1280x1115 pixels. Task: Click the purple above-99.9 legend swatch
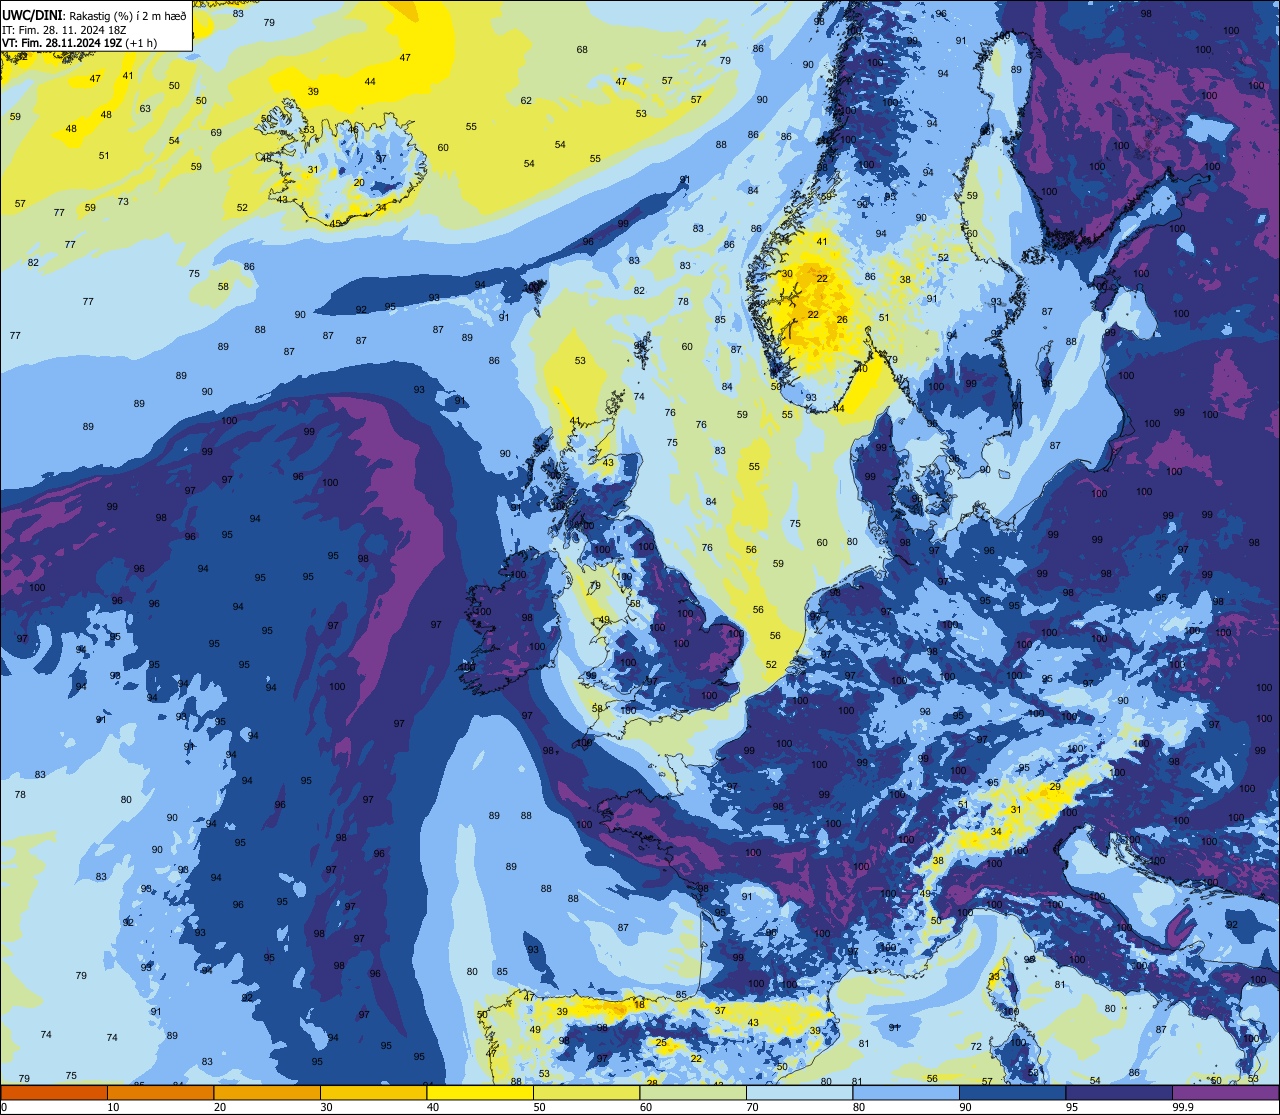click(1226, 1092)
